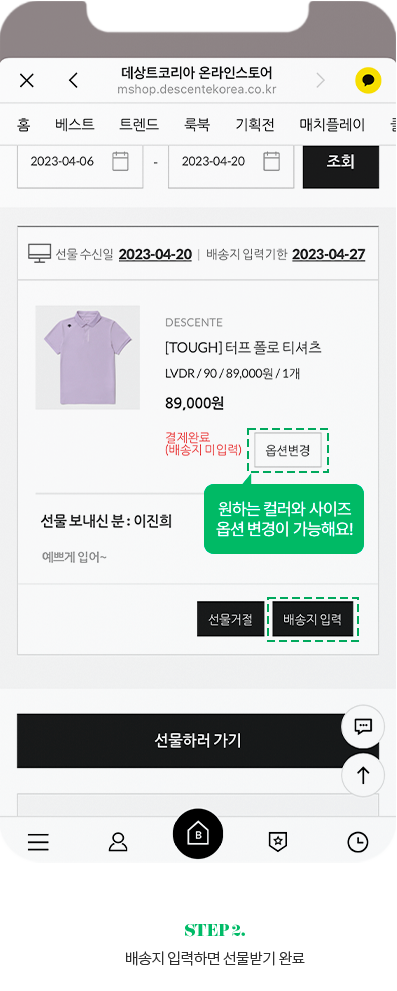Screen dimensions: 397x991
Task: Close the in-app browser with X icon
Action: (27, 80)
